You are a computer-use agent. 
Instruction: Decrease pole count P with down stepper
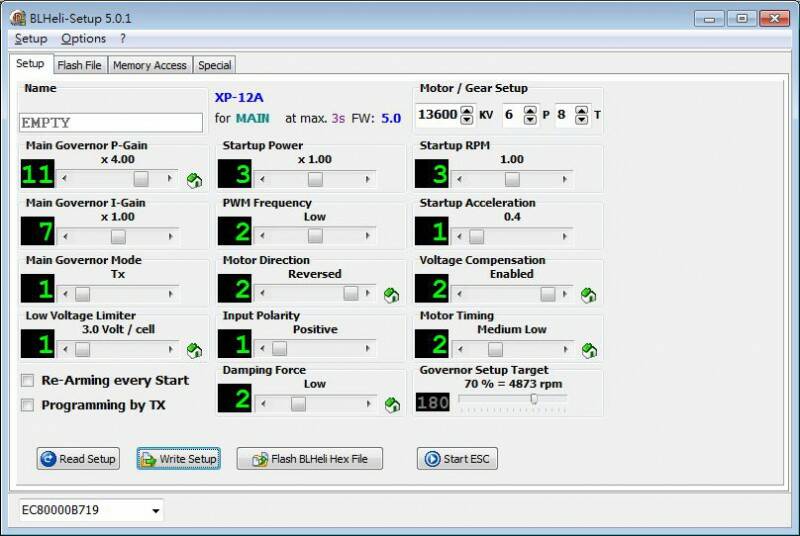tap(531, 120)
